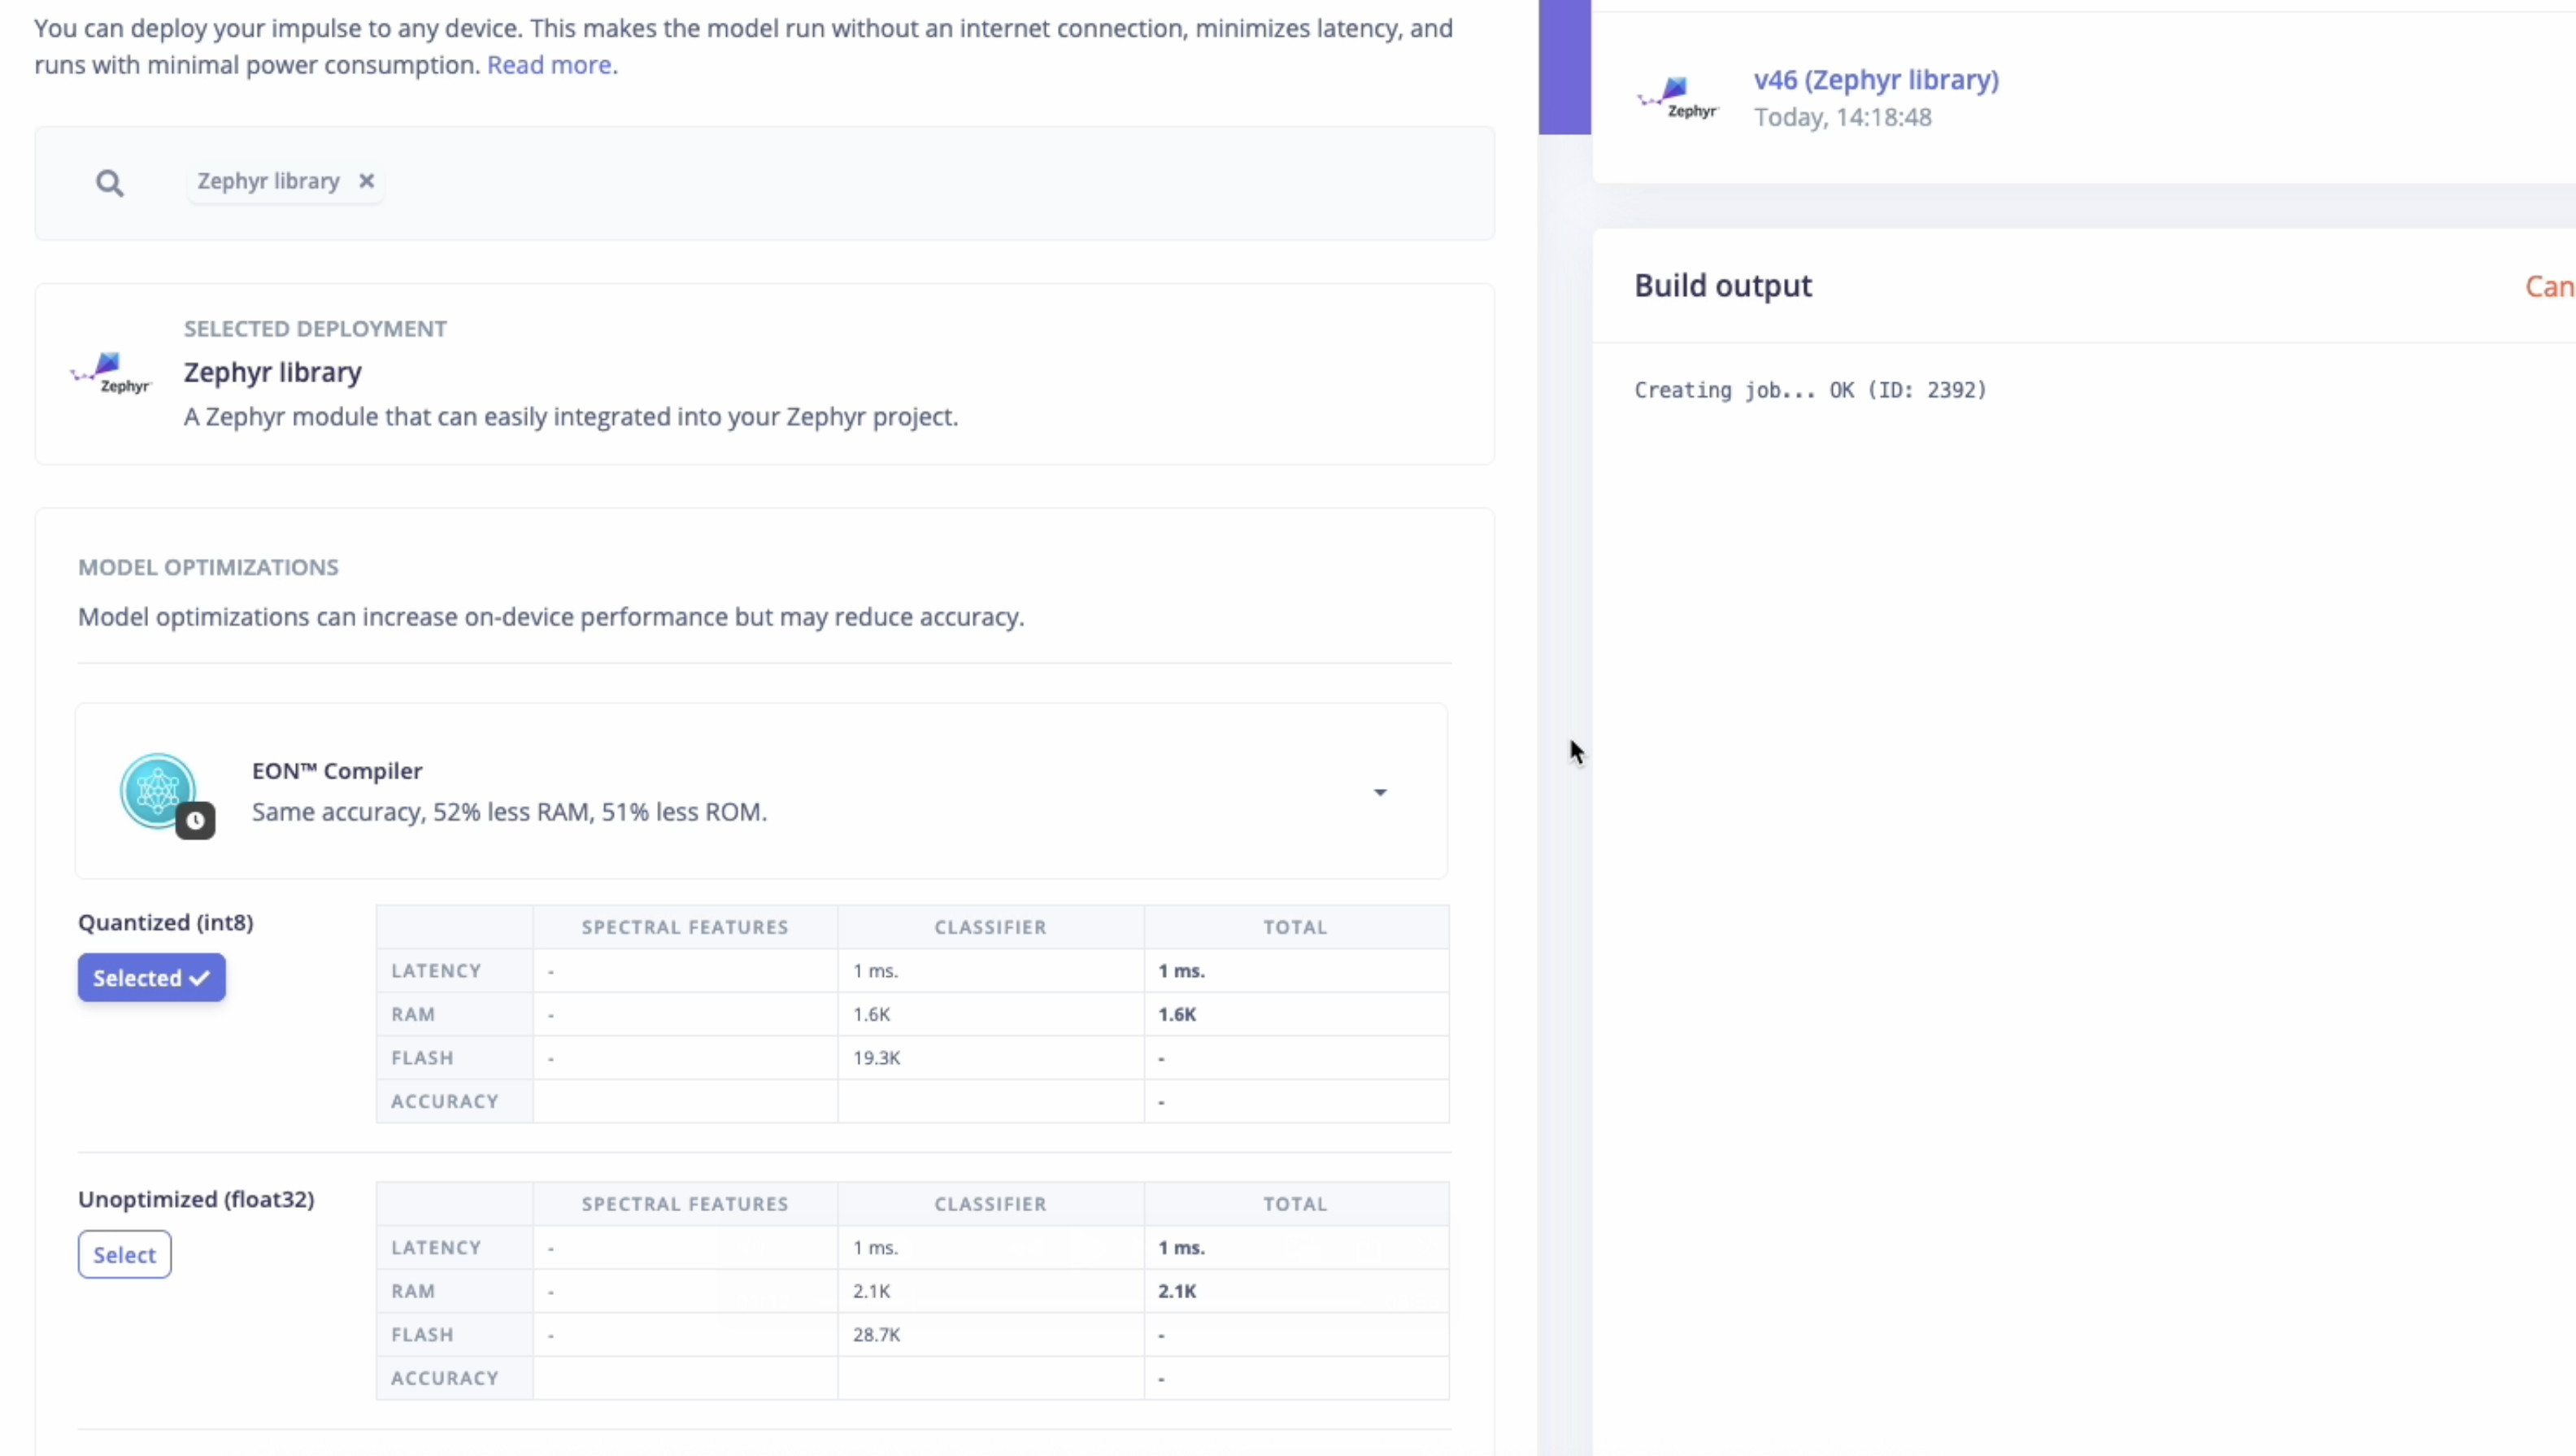Cancel the running build job
This screenshot has width=2576, height=1456.
coord(2549,287)
